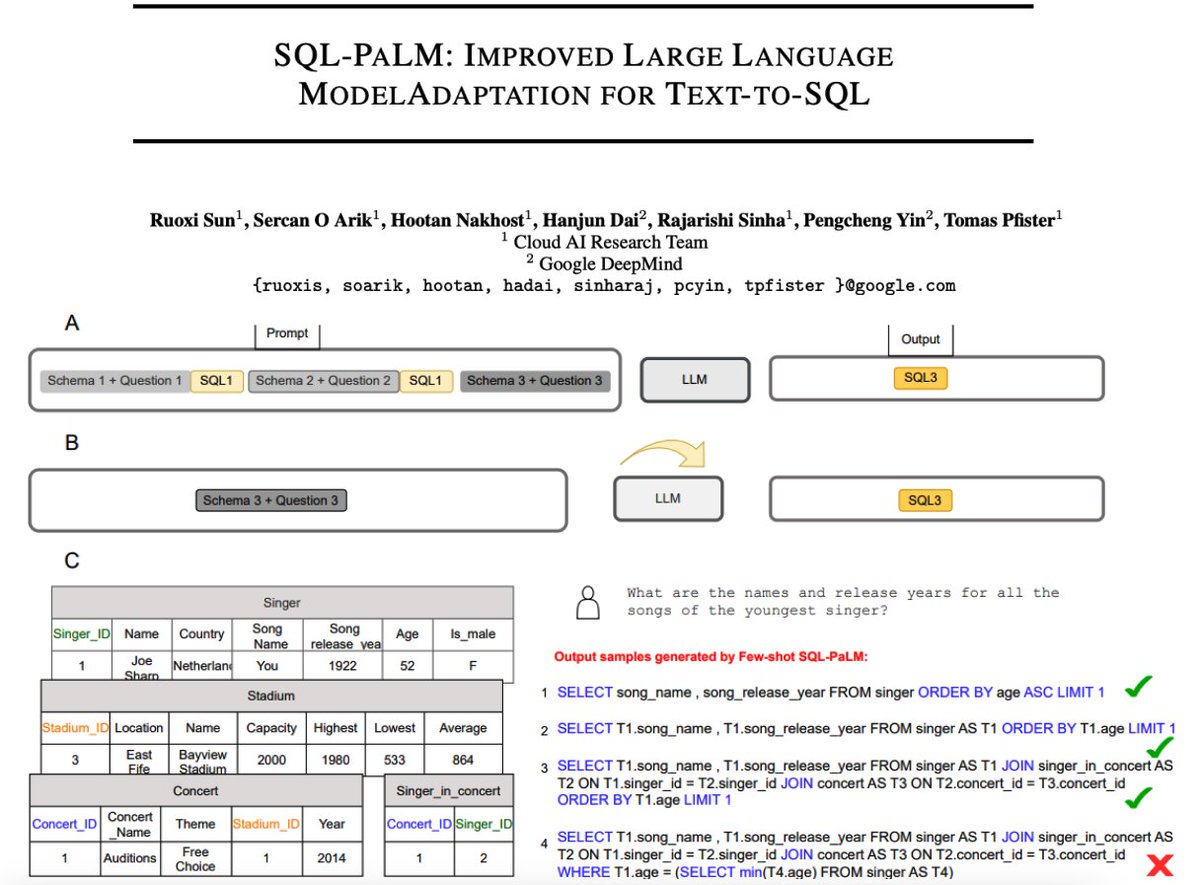The width and height of the screenshot is (1200, 885).
Task: Click the Google DeepMind affiliation
Action: pyautogui.click(x=605, y=264)
